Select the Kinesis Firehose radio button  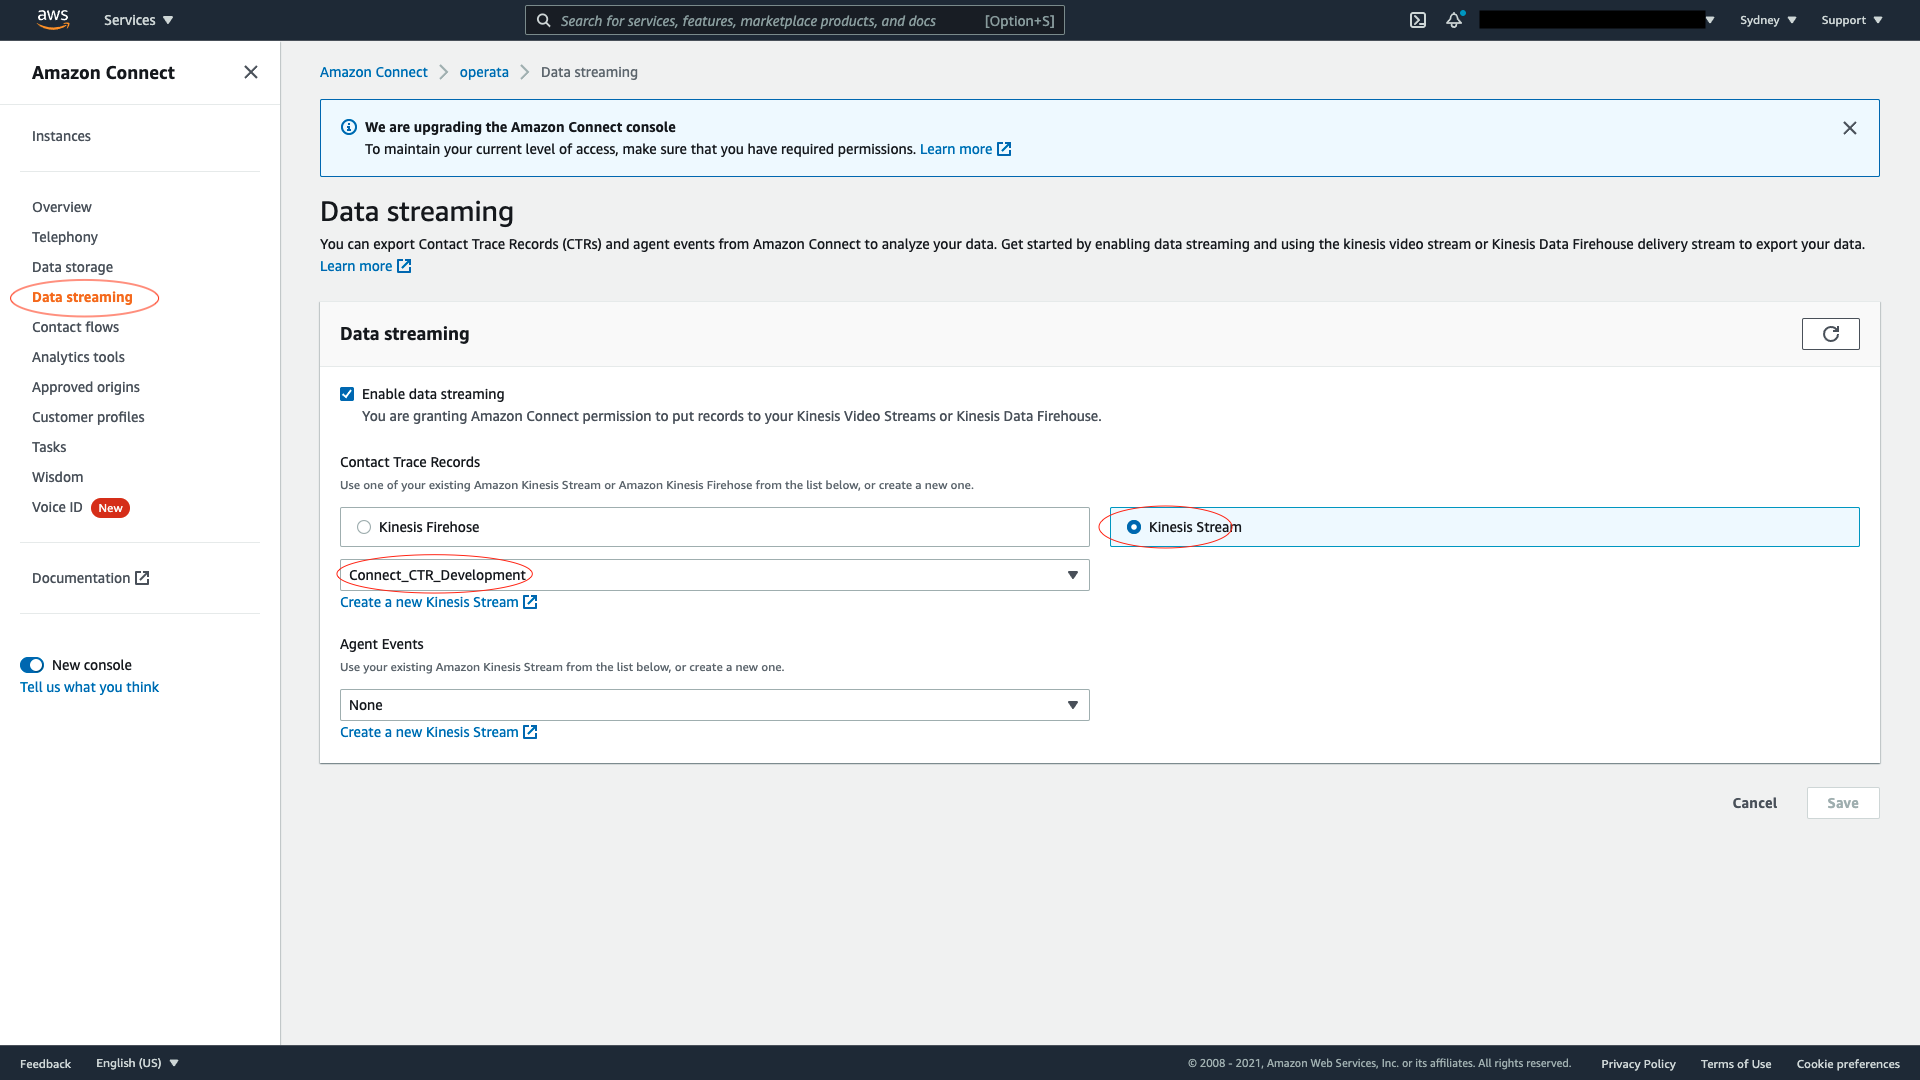(364, 527)
